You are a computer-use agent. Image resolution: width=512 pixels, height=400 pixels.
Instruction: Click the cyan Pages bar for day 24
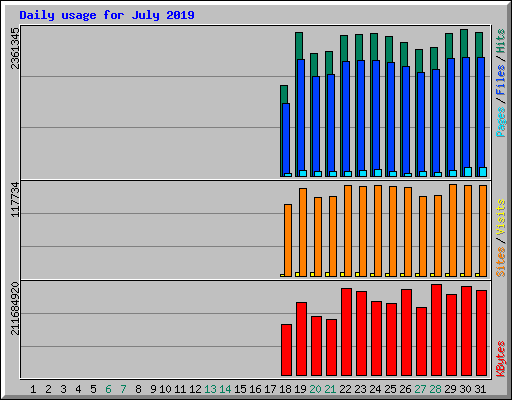pos(378,173)
